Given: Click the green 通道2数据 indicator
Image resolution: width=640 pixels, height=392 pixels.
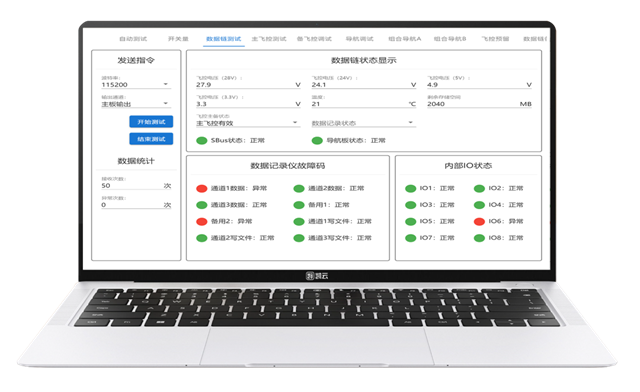Looking at the screenshot, I should click(299, 188).
